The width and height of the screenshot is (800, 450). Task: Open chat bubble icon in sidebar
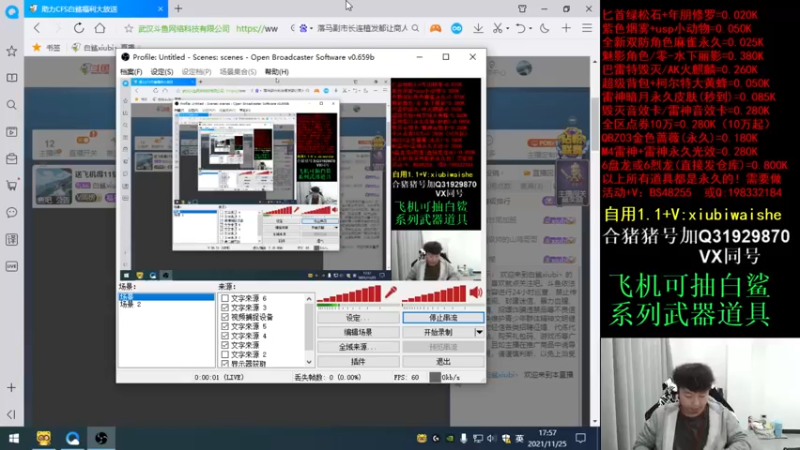tap(11, 212)
